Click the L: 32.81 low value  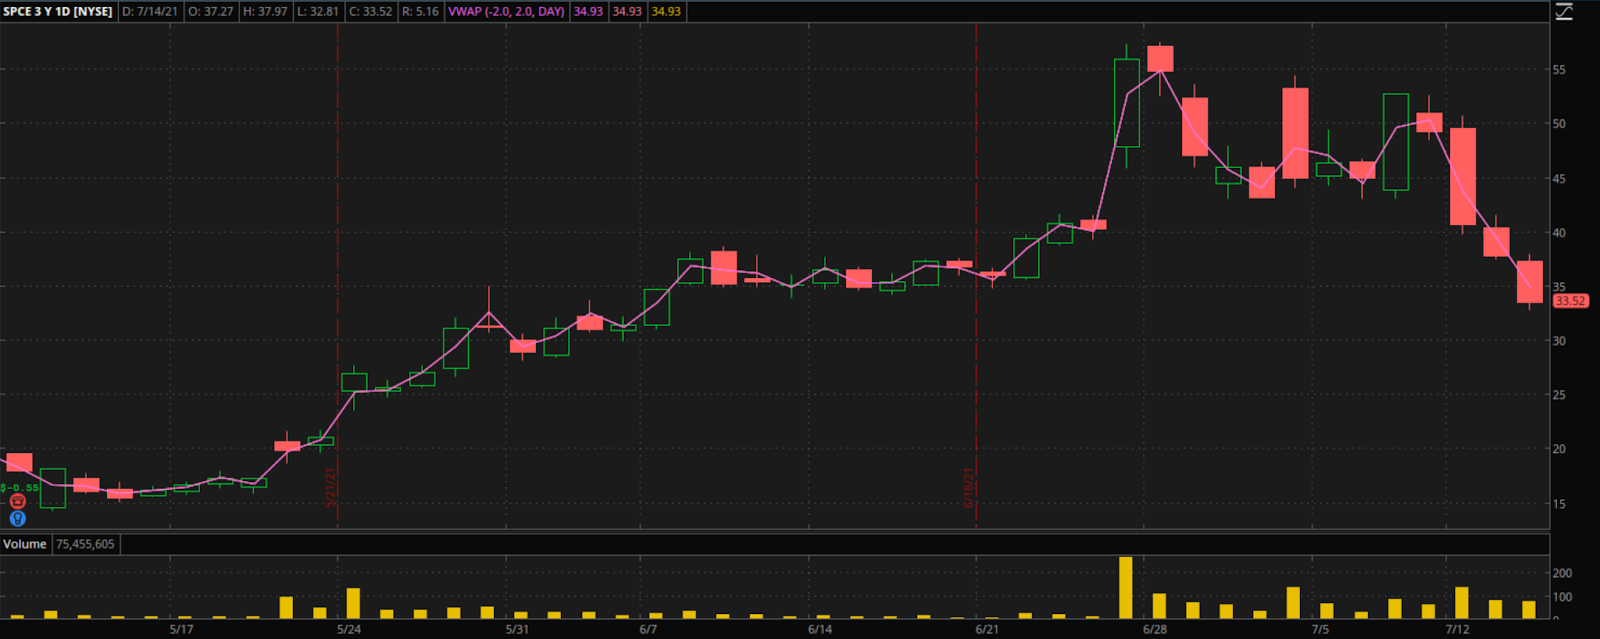[x=318, y=12]
